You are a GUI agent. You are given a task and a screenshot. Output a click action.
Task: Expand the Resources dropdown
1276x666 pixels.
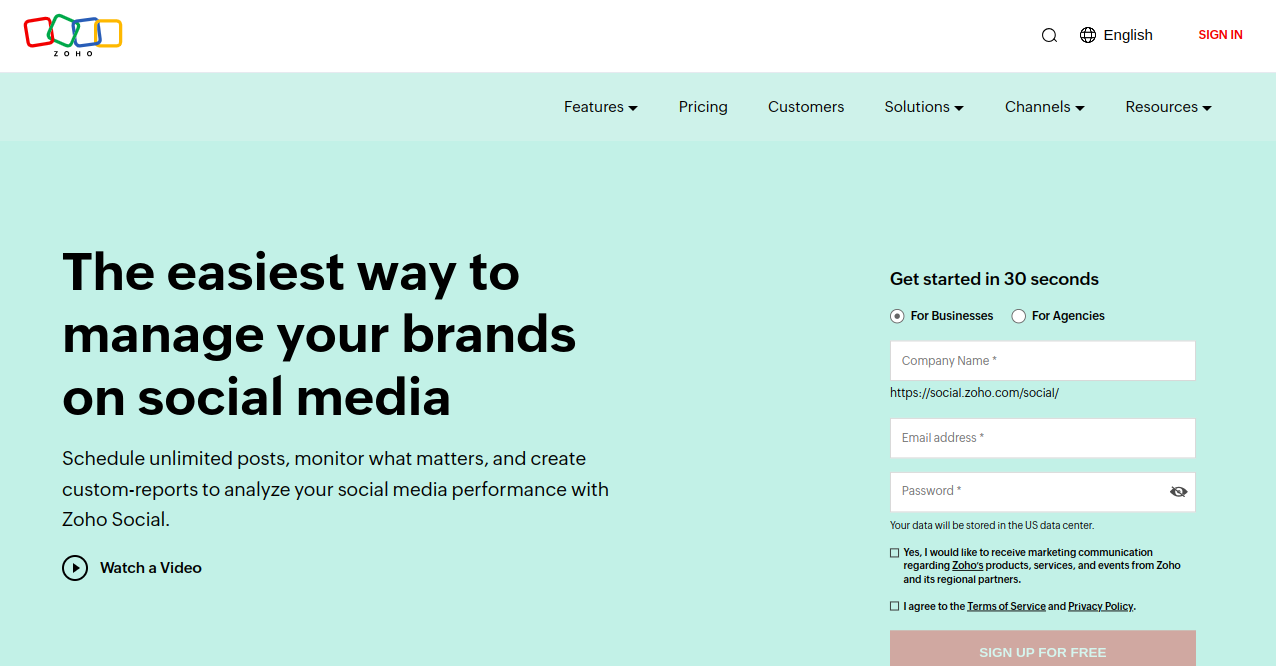[1167, 107]
